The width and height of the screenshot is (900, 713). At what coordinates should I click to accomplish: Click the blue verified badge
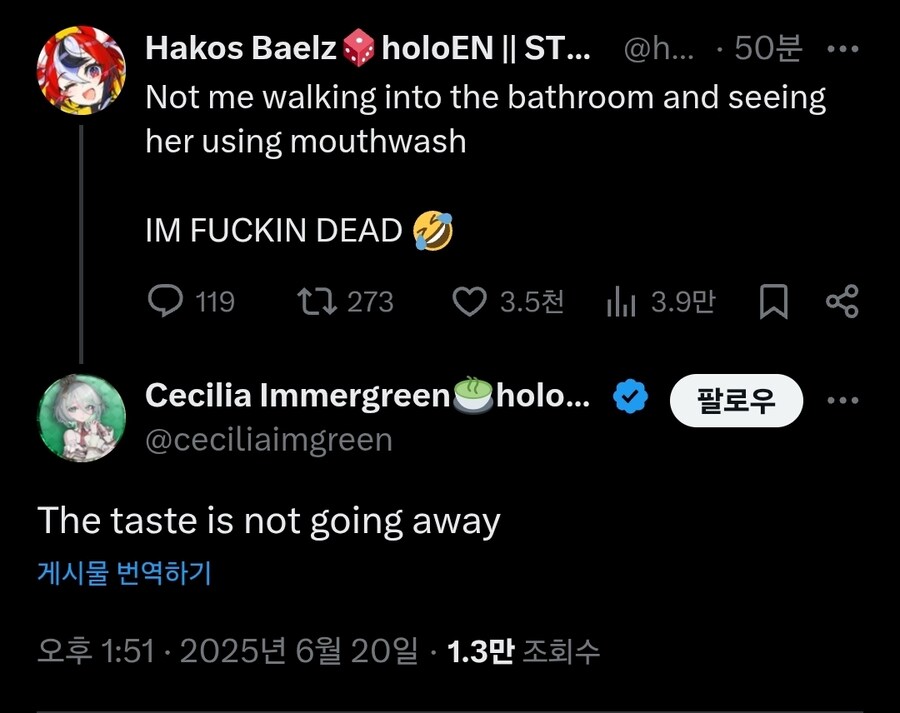[630, 396]
